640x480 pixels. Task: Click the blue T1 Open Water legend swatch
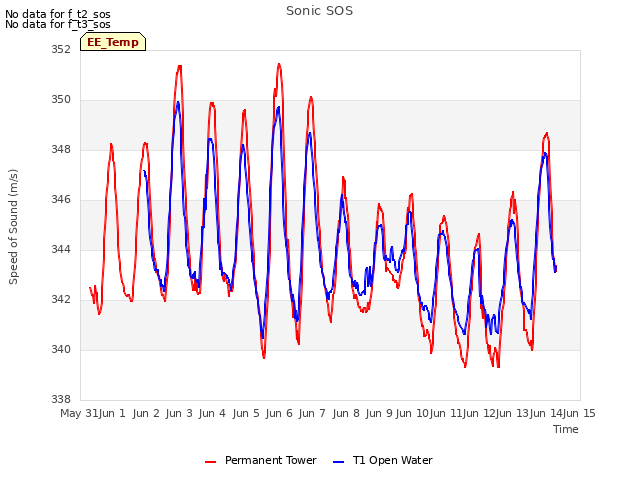(339, 462)
